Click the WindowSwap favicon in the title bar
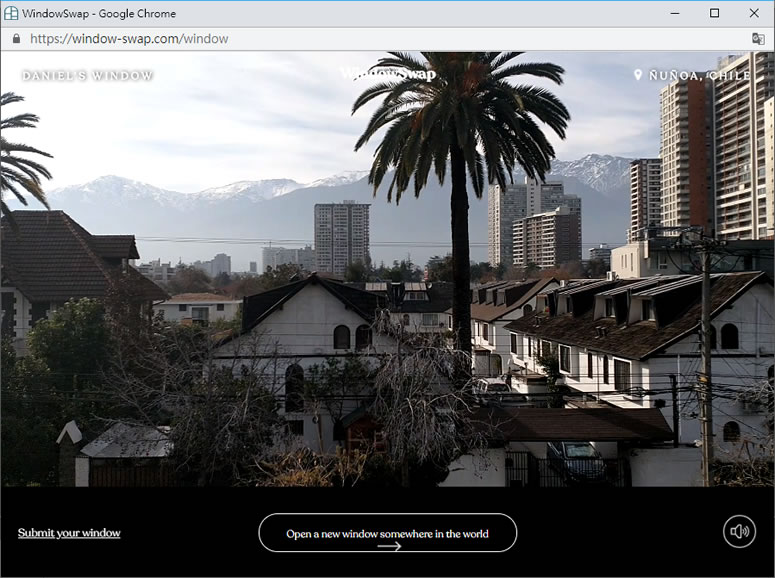This screenshot has width=775, height=578. pos(11,13)
